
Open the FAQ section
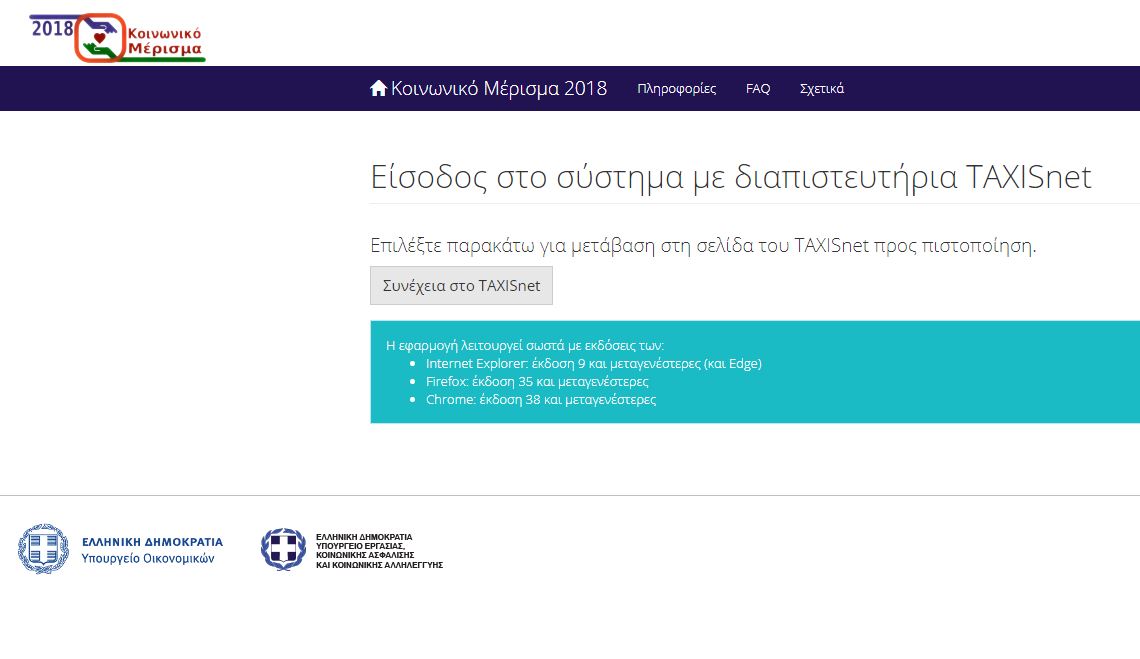tap(758, 89)
